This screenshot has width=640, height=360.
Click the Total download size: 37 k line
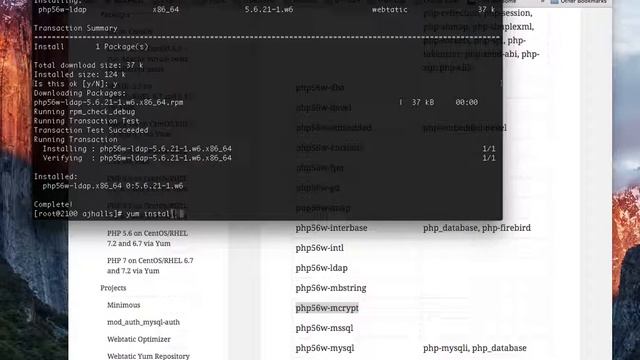tap(88, 65)
